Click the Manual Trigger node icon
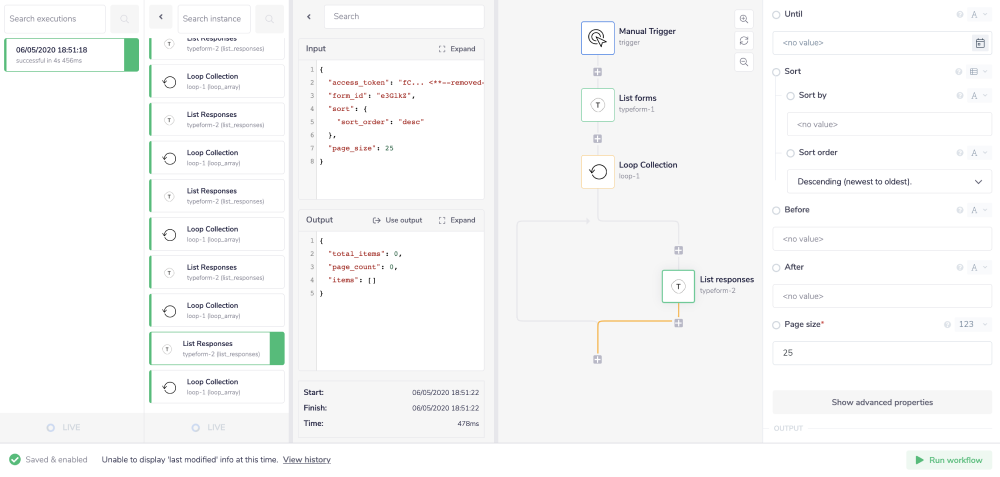 click(x=597, y=38)
